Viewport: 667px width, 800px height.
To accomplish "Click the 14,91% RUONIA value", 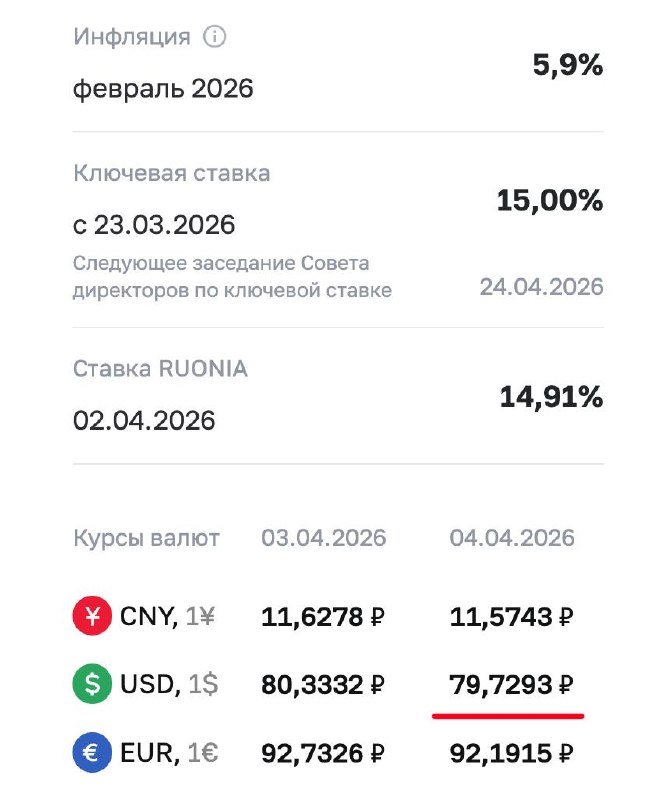I will (x=551, y=397).
